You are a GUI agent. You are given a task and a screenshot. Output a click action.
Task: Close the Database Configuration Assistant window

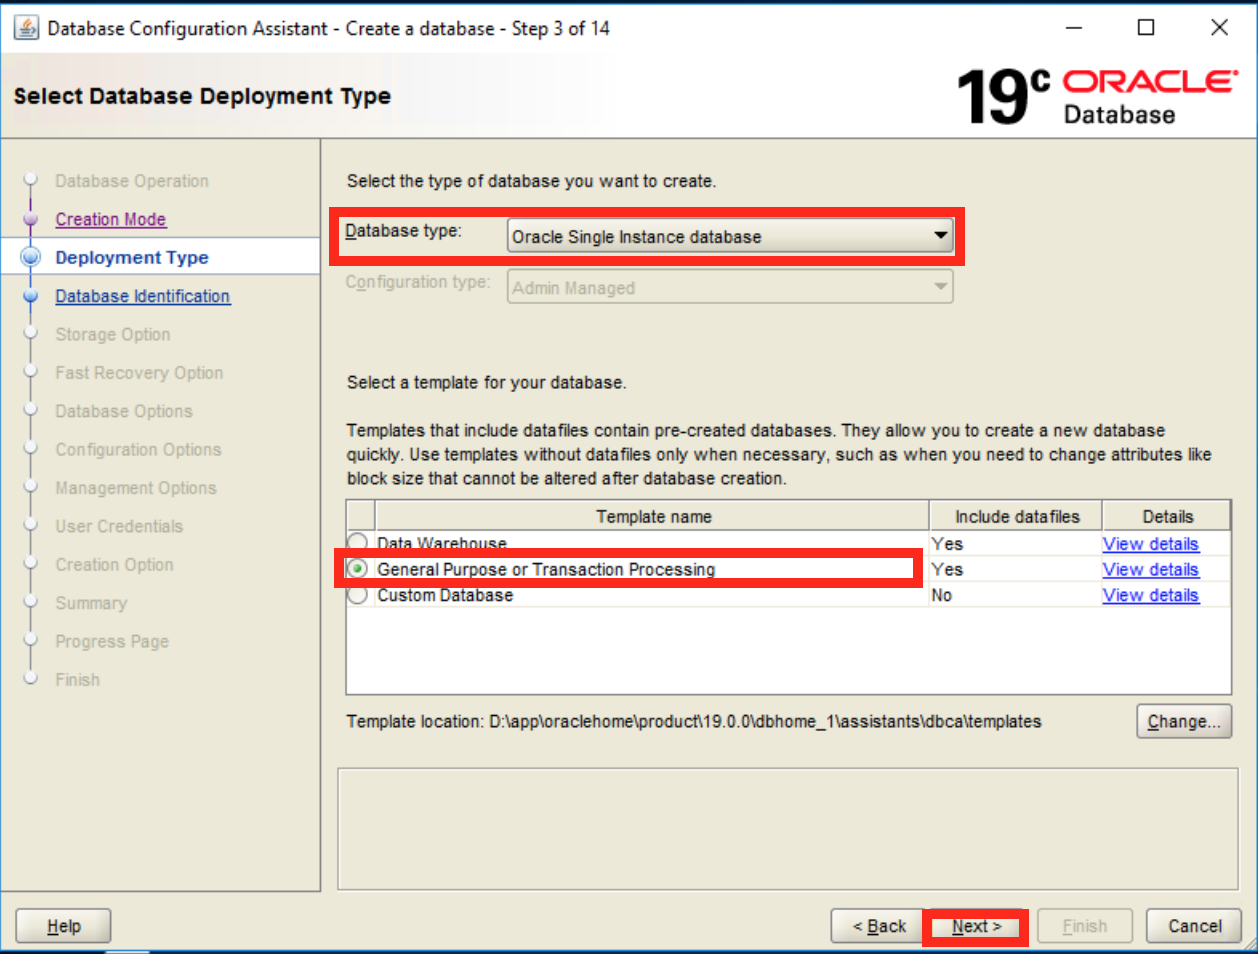(1220, 28)
